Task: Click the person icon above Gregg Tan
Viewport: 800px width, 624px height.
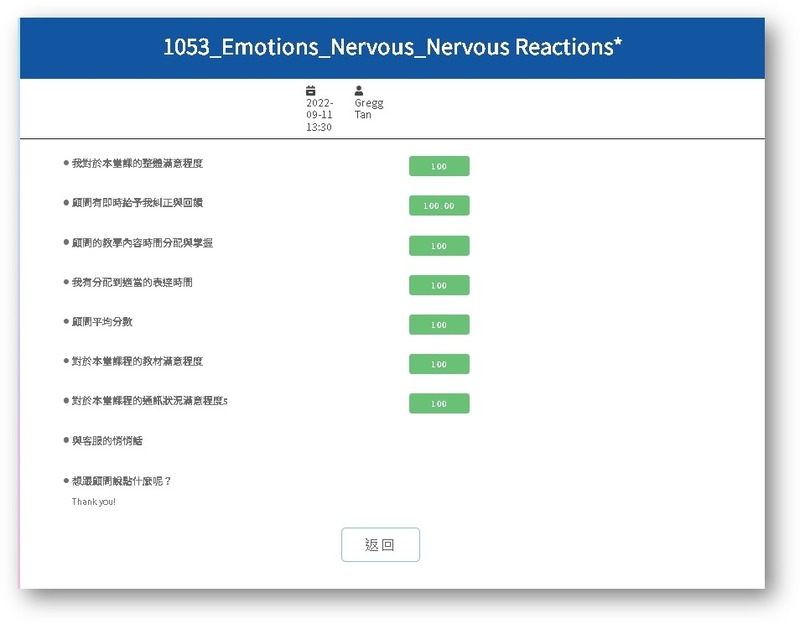Action: pyautogui.click(x=359, y=90)
